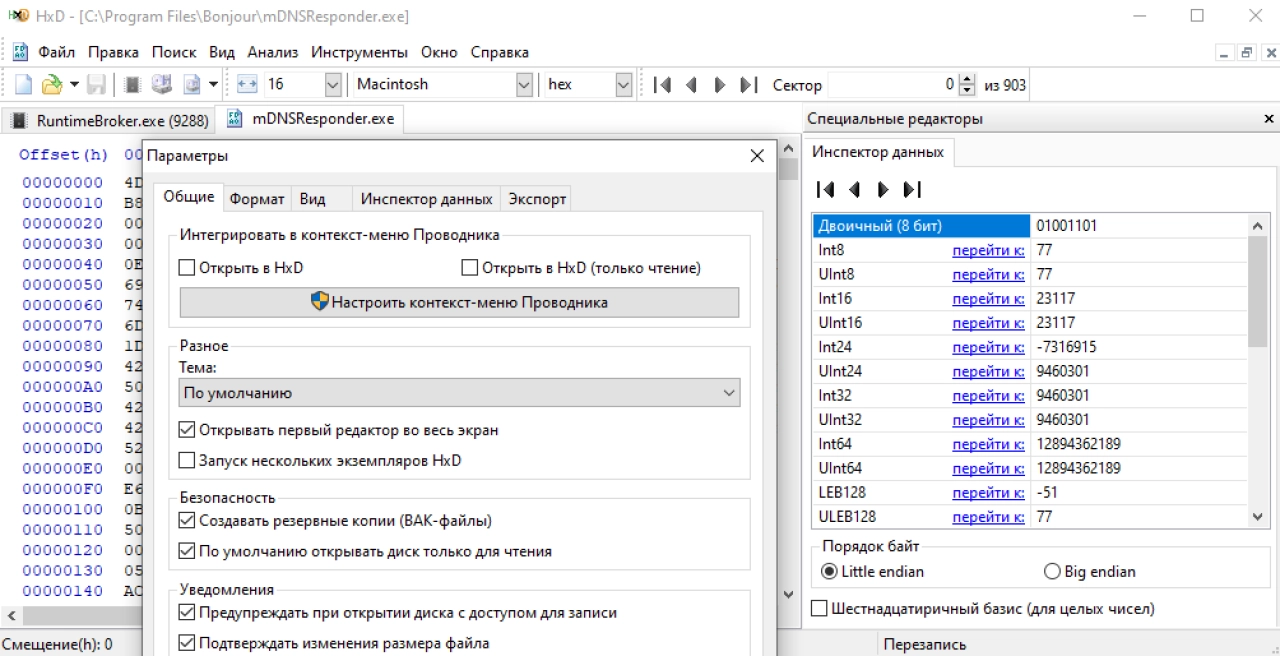Jump to first byte in Data inspector

[x=825, y=189]
